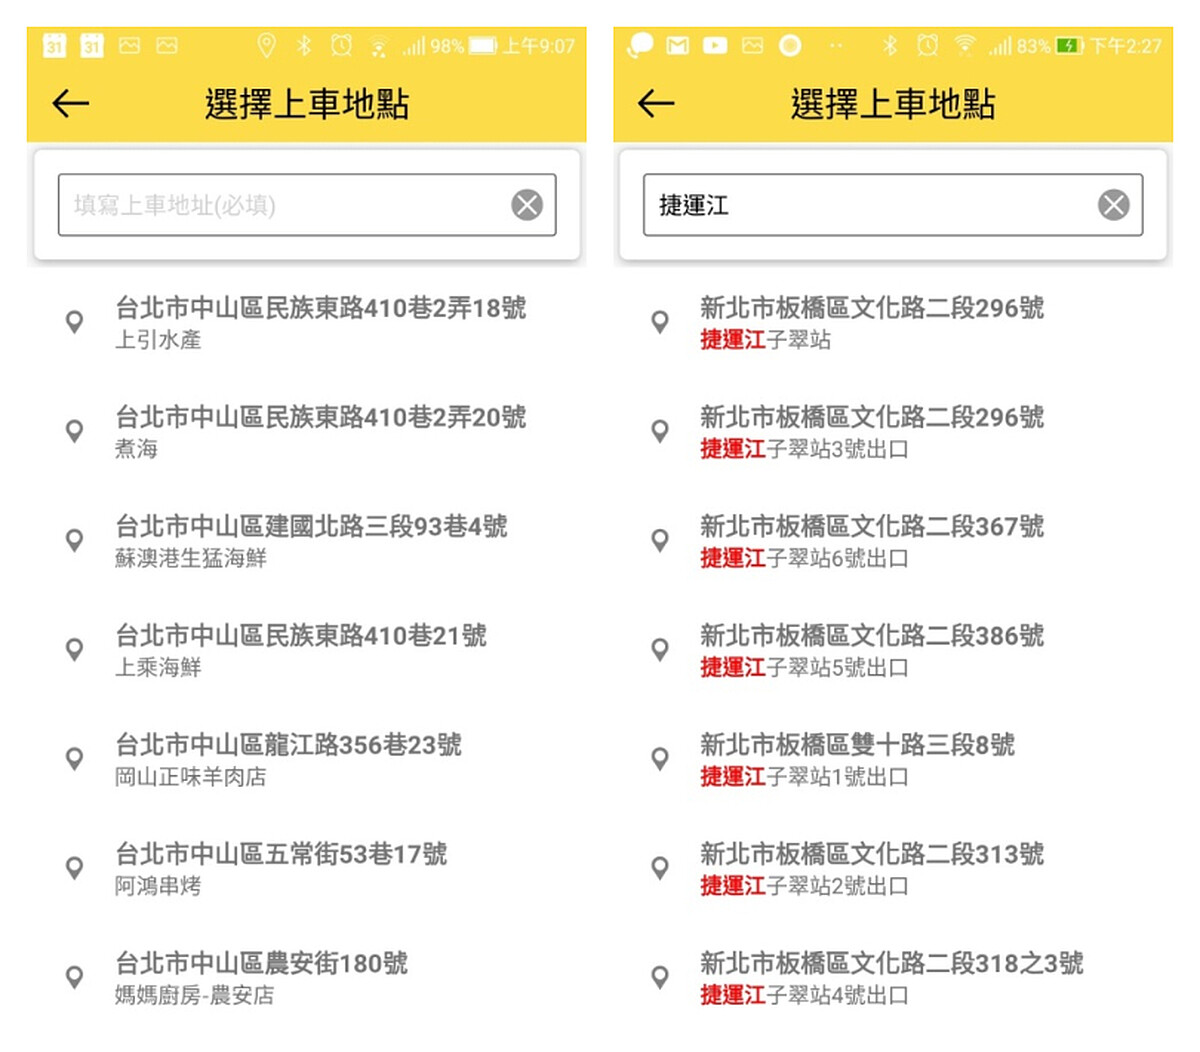
Task: Tap back arrow on right screen
Action: (656, 103)
